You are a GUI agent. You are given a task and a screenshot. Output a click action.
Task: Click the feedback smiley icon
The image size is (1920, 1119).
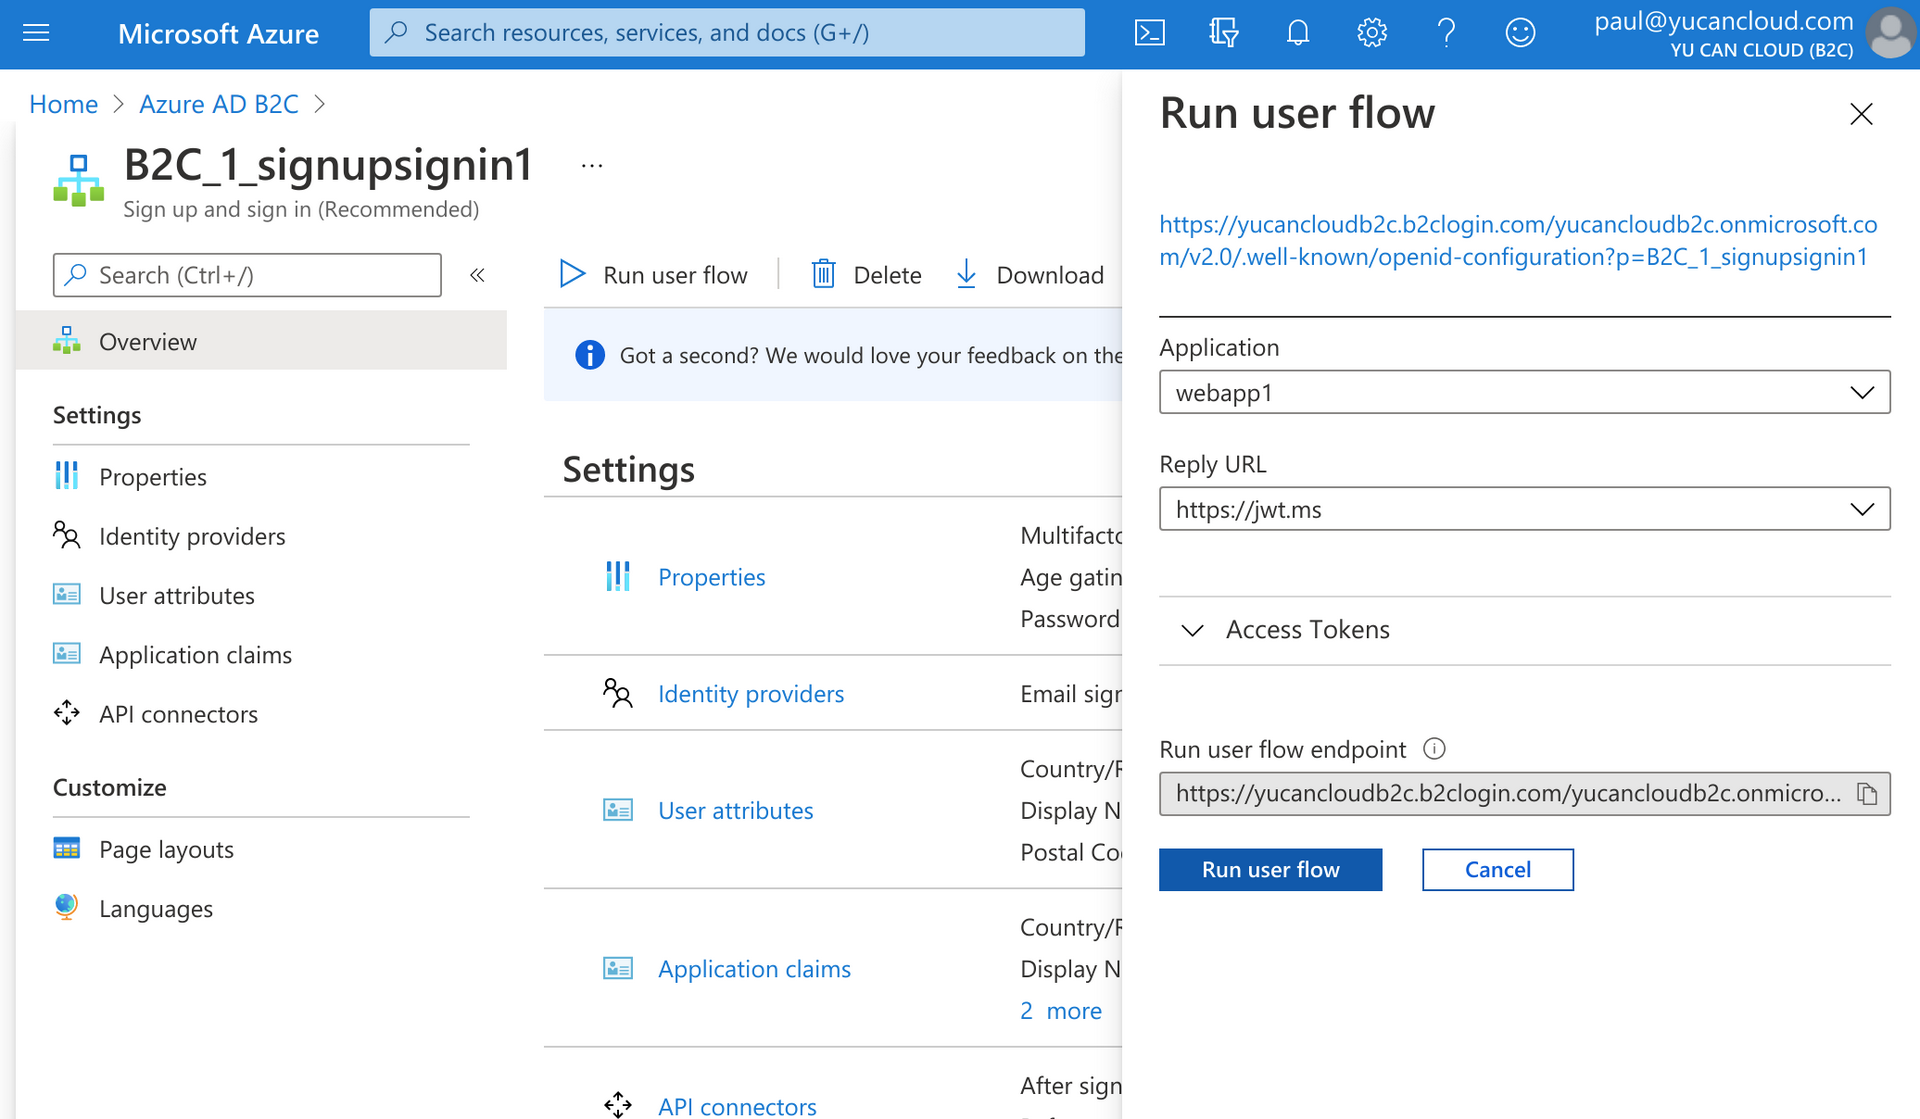1519,33
